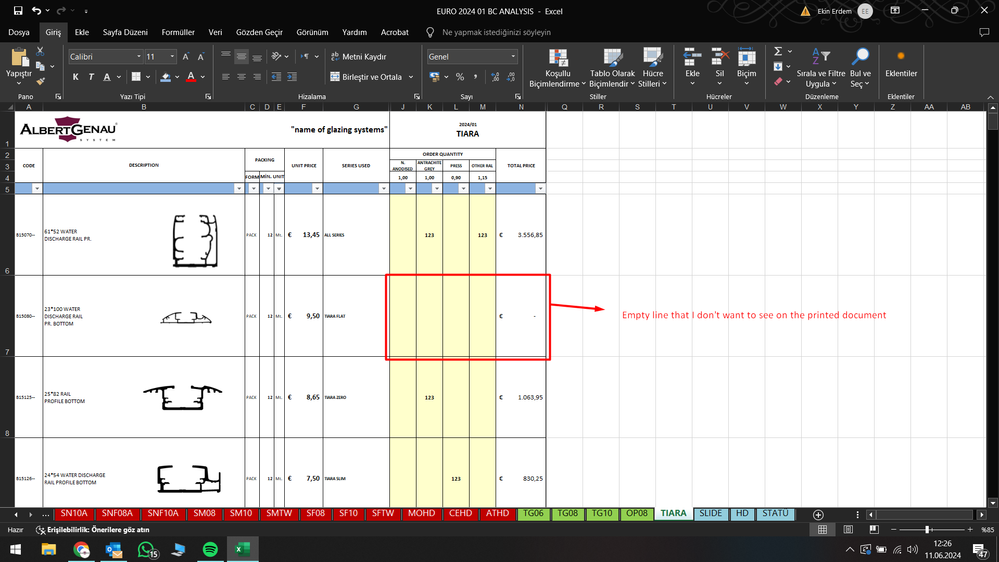Click the percent style icon
Image resolution: width=999 pixels, height=562 pixels.
[x=459, y=77]
